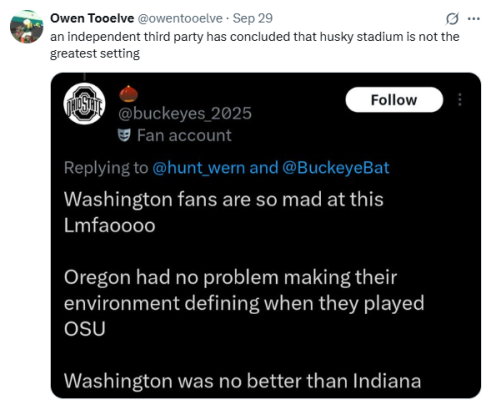Click the Grok explain-post icon
Image resolution: width=491 pixels, height=400 pixels.
coord(452,19)
